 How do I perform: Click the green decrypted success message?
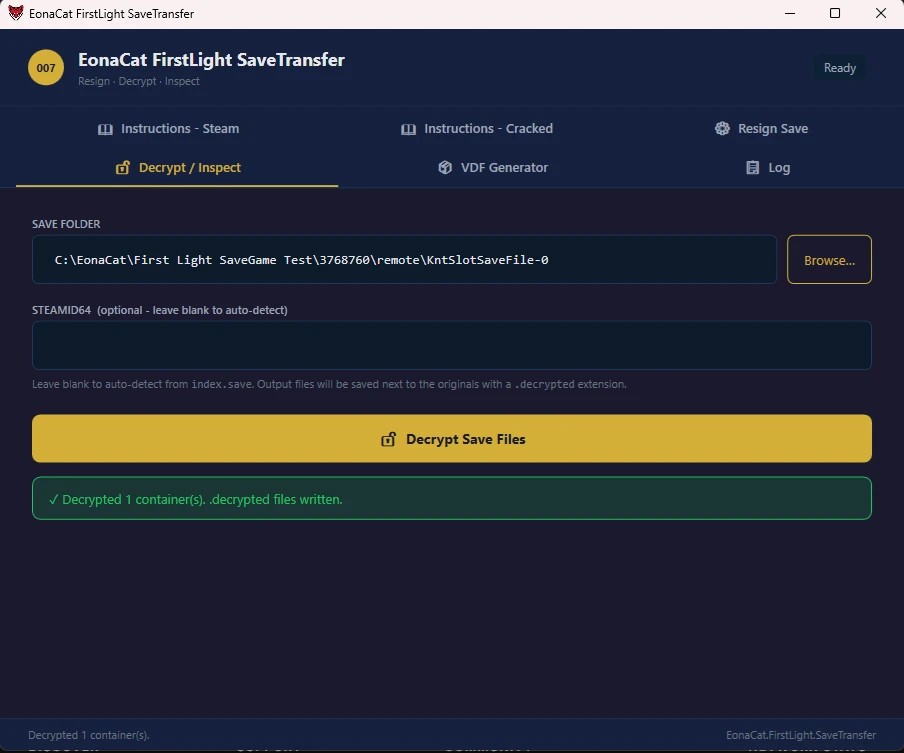click(x=451, y=498)
